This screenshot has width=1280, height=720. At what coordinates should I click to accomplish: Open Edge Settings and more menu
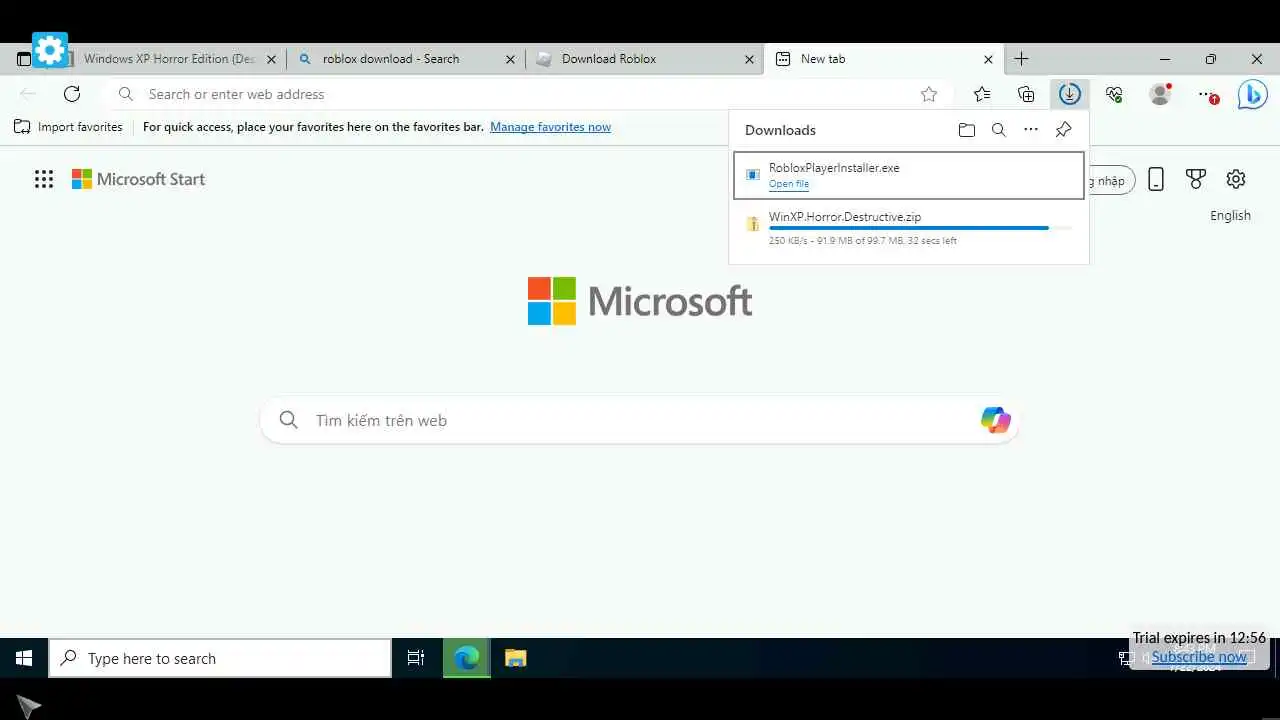click(1207, 94)
